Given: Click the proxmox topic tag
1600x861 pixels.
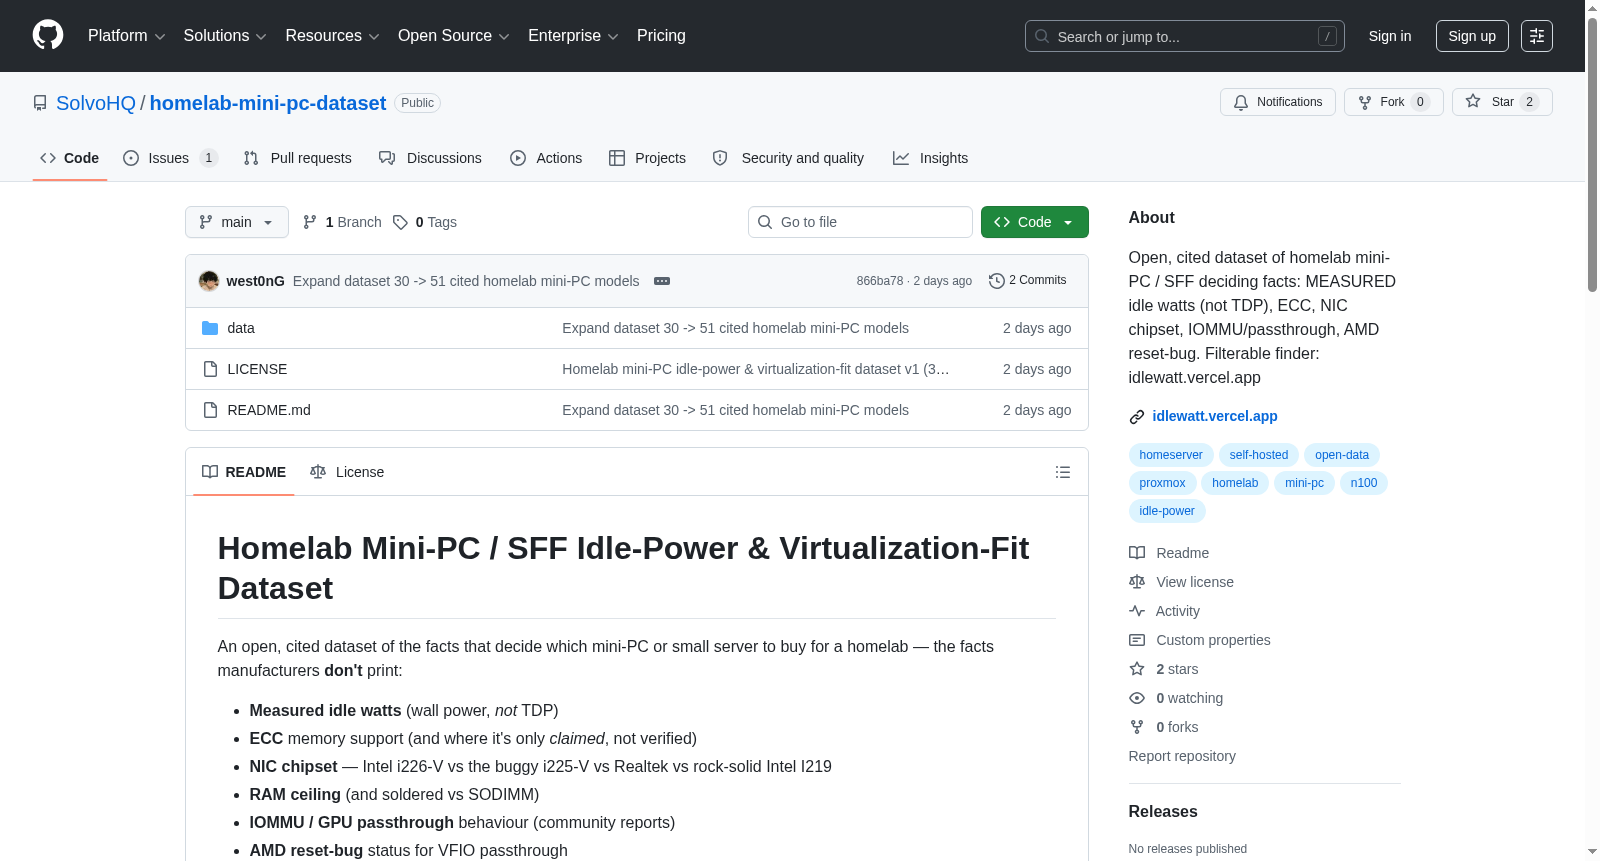Looking at the screenshot, I should 1162,483.
